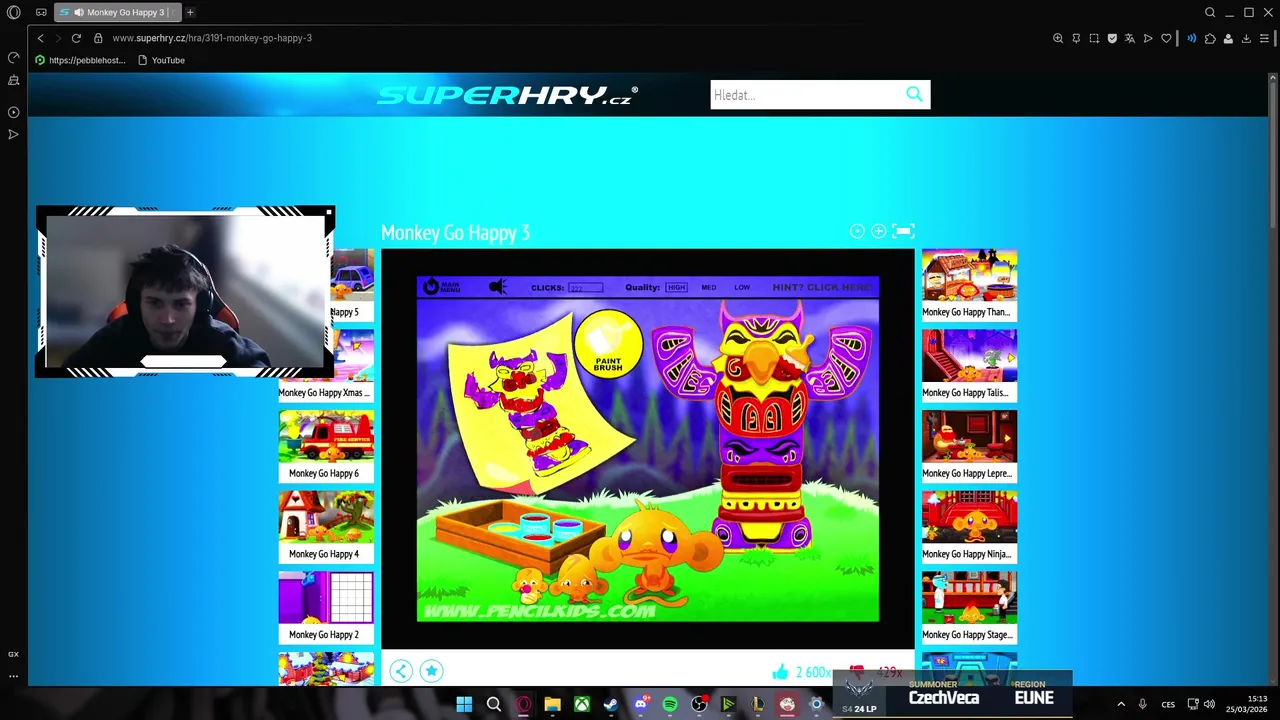Click the game's Main Menu button
This screenshot has height=720, width=1280.
pyautogui.click(x=441, y=287)
